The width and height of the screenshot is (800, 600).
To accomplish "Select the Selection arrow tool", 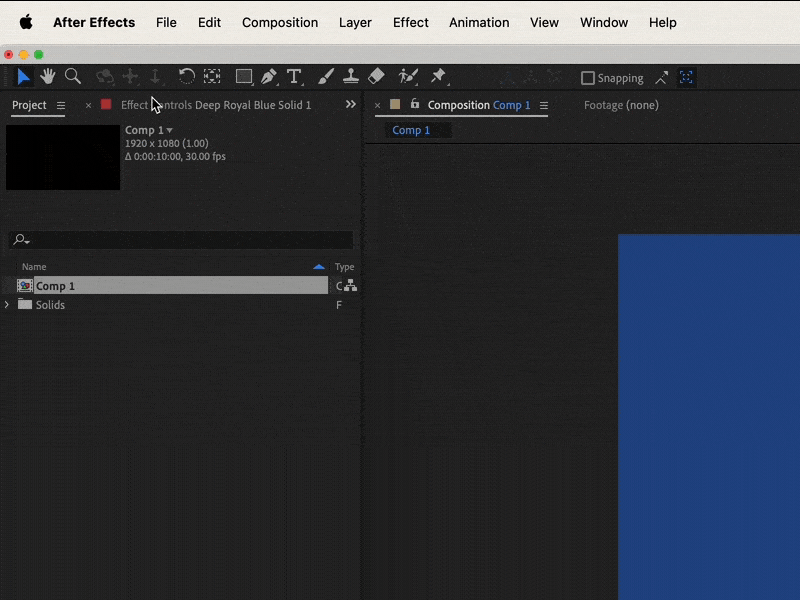I will [23, 77].
